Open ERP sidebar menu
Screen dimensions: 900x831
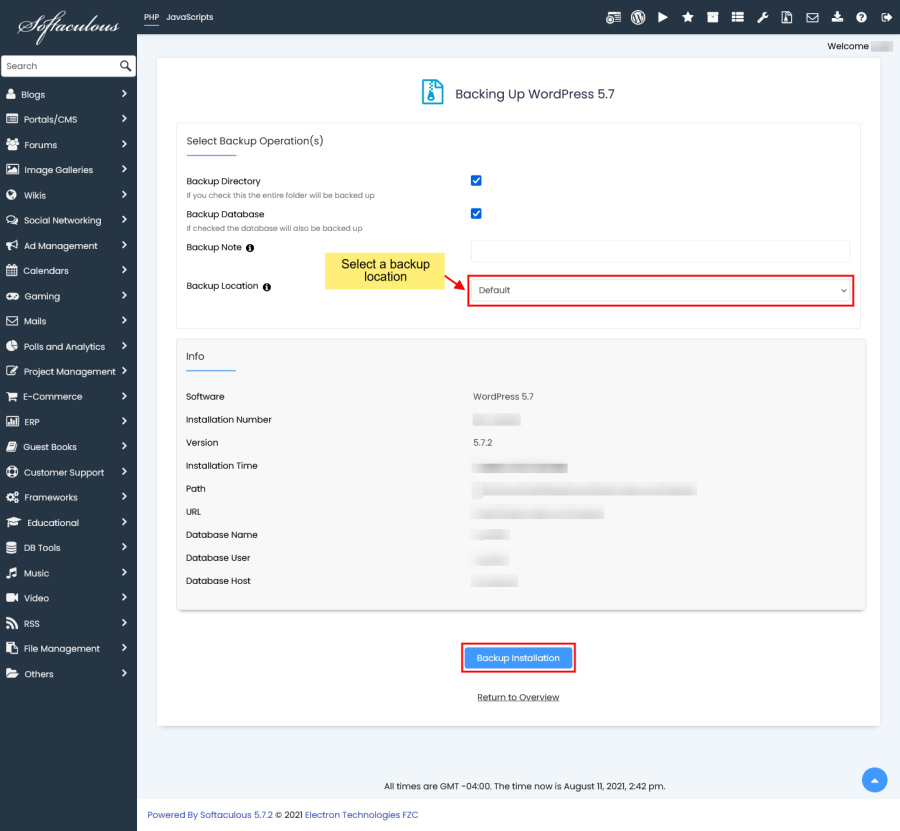tap(68, 422)
